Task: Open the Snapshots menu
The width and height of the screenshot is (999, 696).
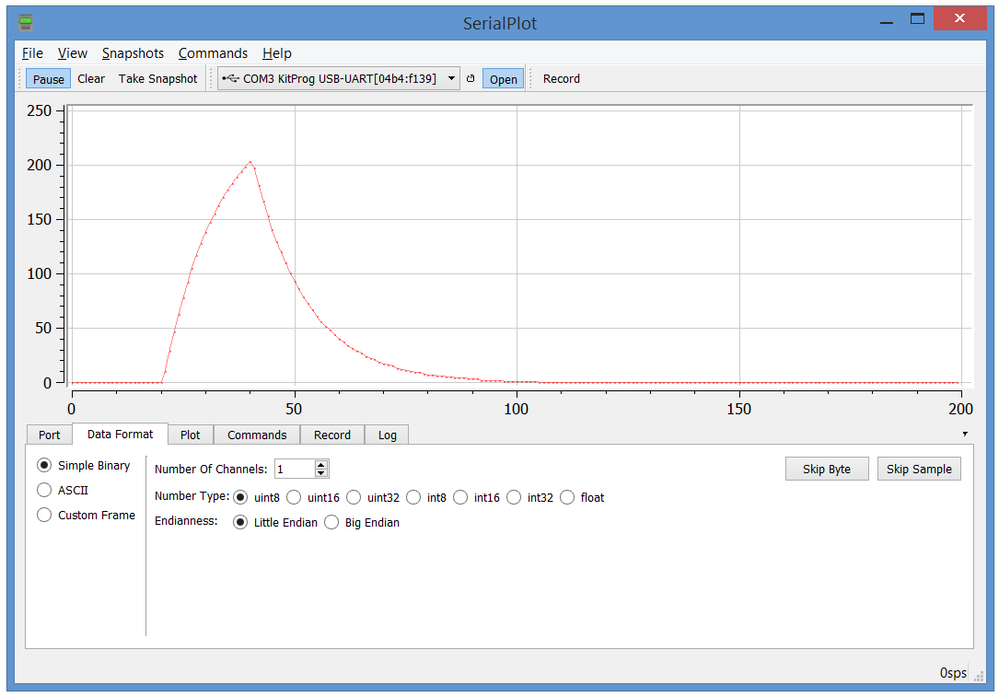Action: tap(133, 53)
